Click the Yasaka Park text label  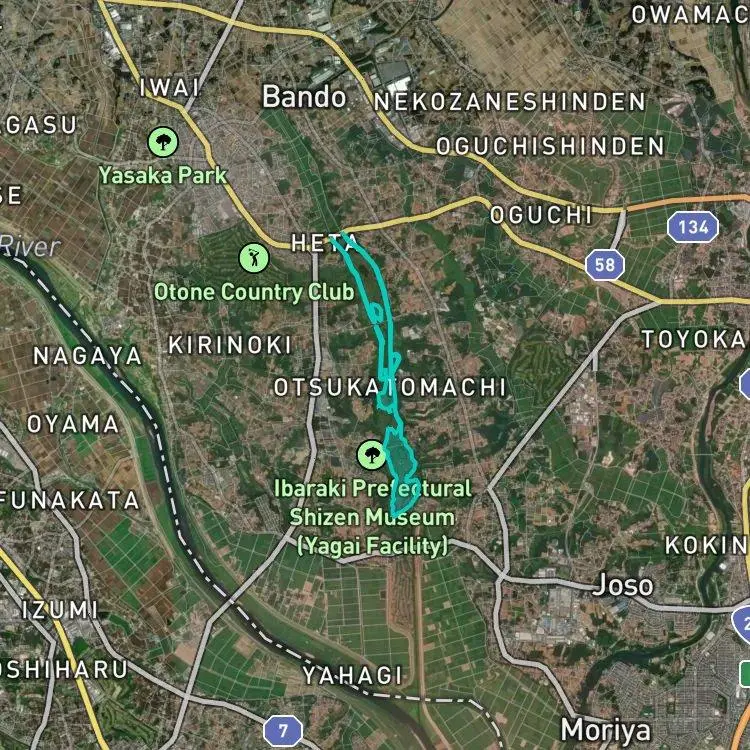click(x=163, y=175)
